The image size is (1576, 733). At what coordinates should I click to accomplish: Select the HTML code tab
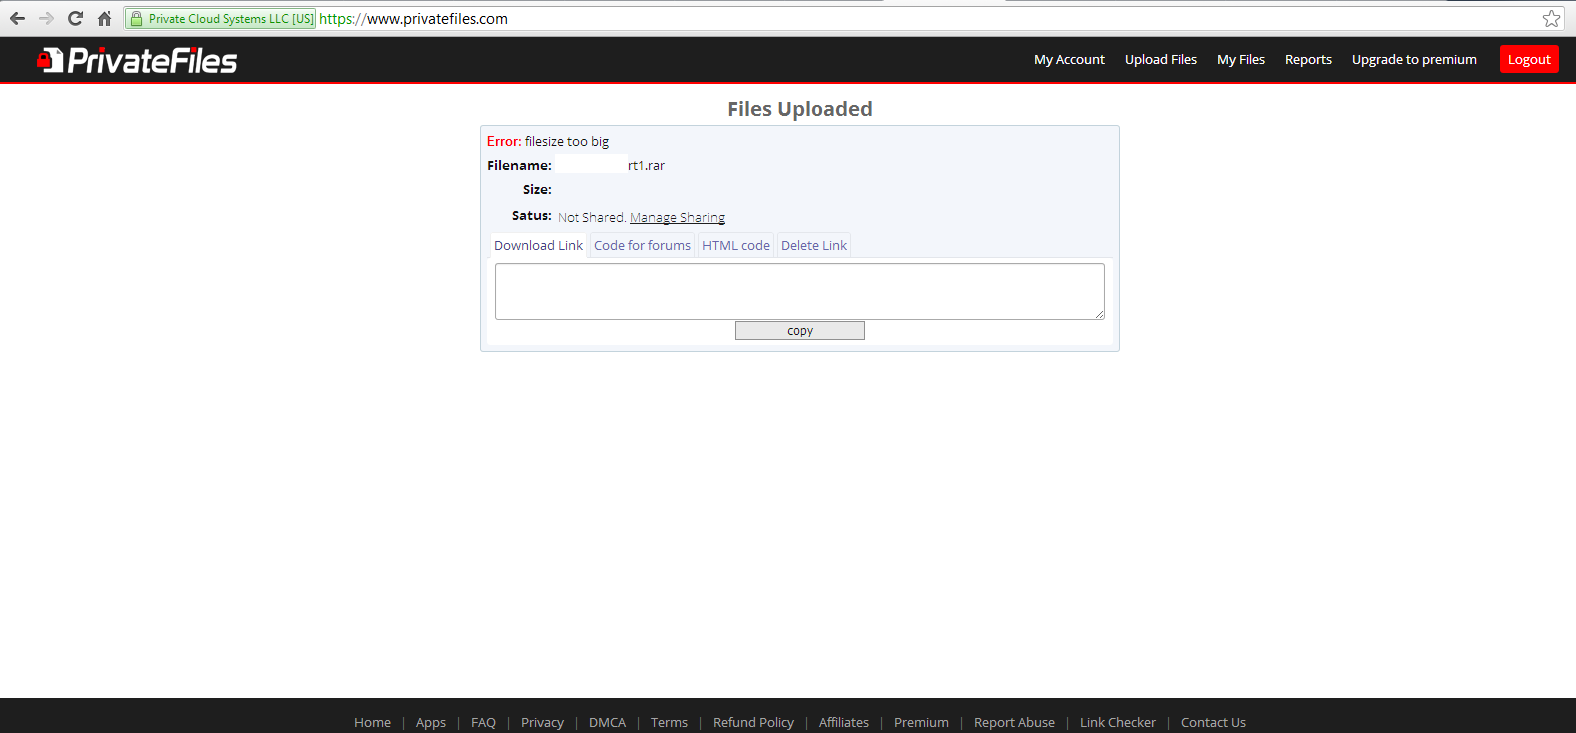[735, 246]
